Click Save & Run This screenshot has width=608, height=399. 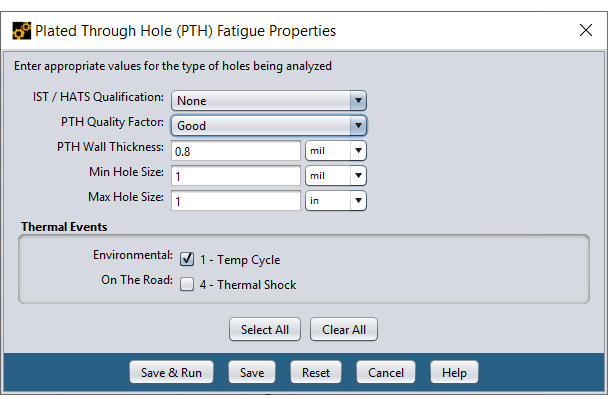(171, 372)
